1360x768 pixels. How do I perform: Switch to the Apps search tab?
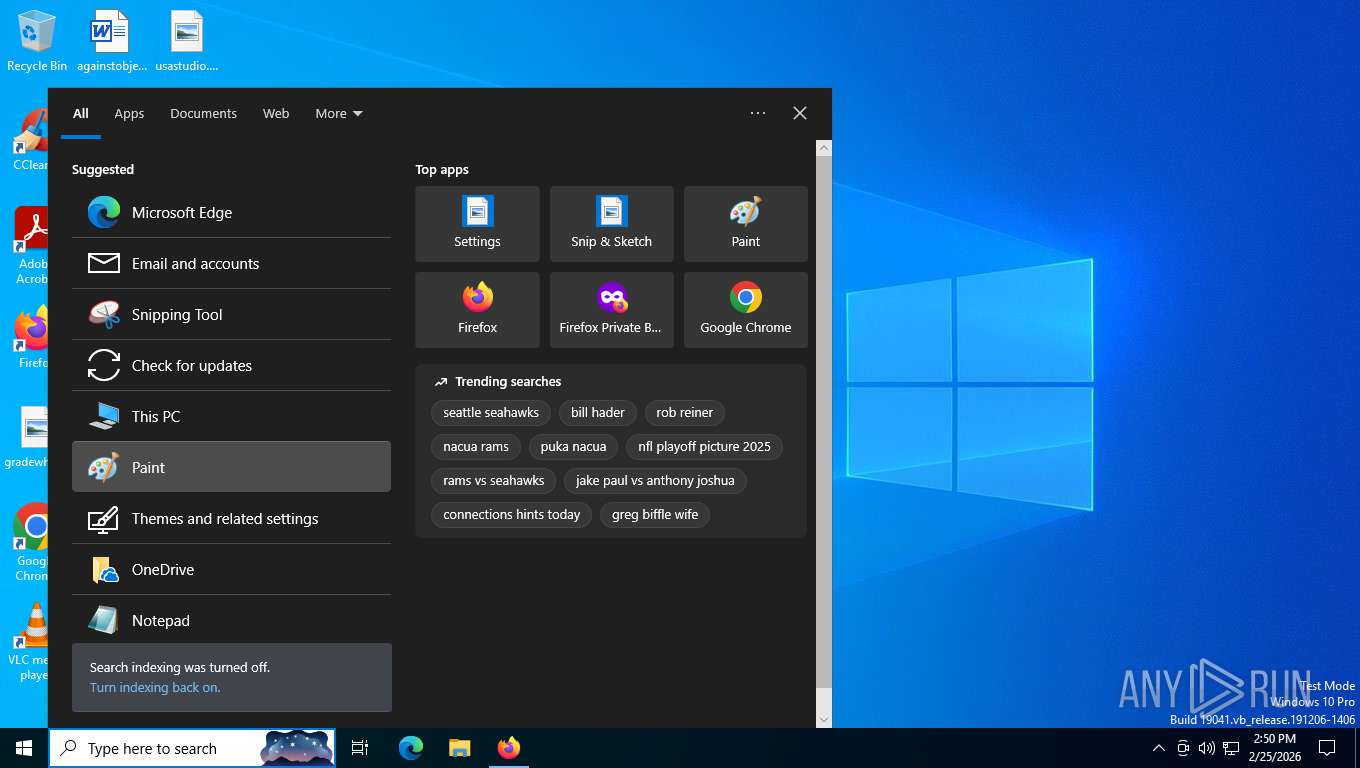[x=129, y=113]
